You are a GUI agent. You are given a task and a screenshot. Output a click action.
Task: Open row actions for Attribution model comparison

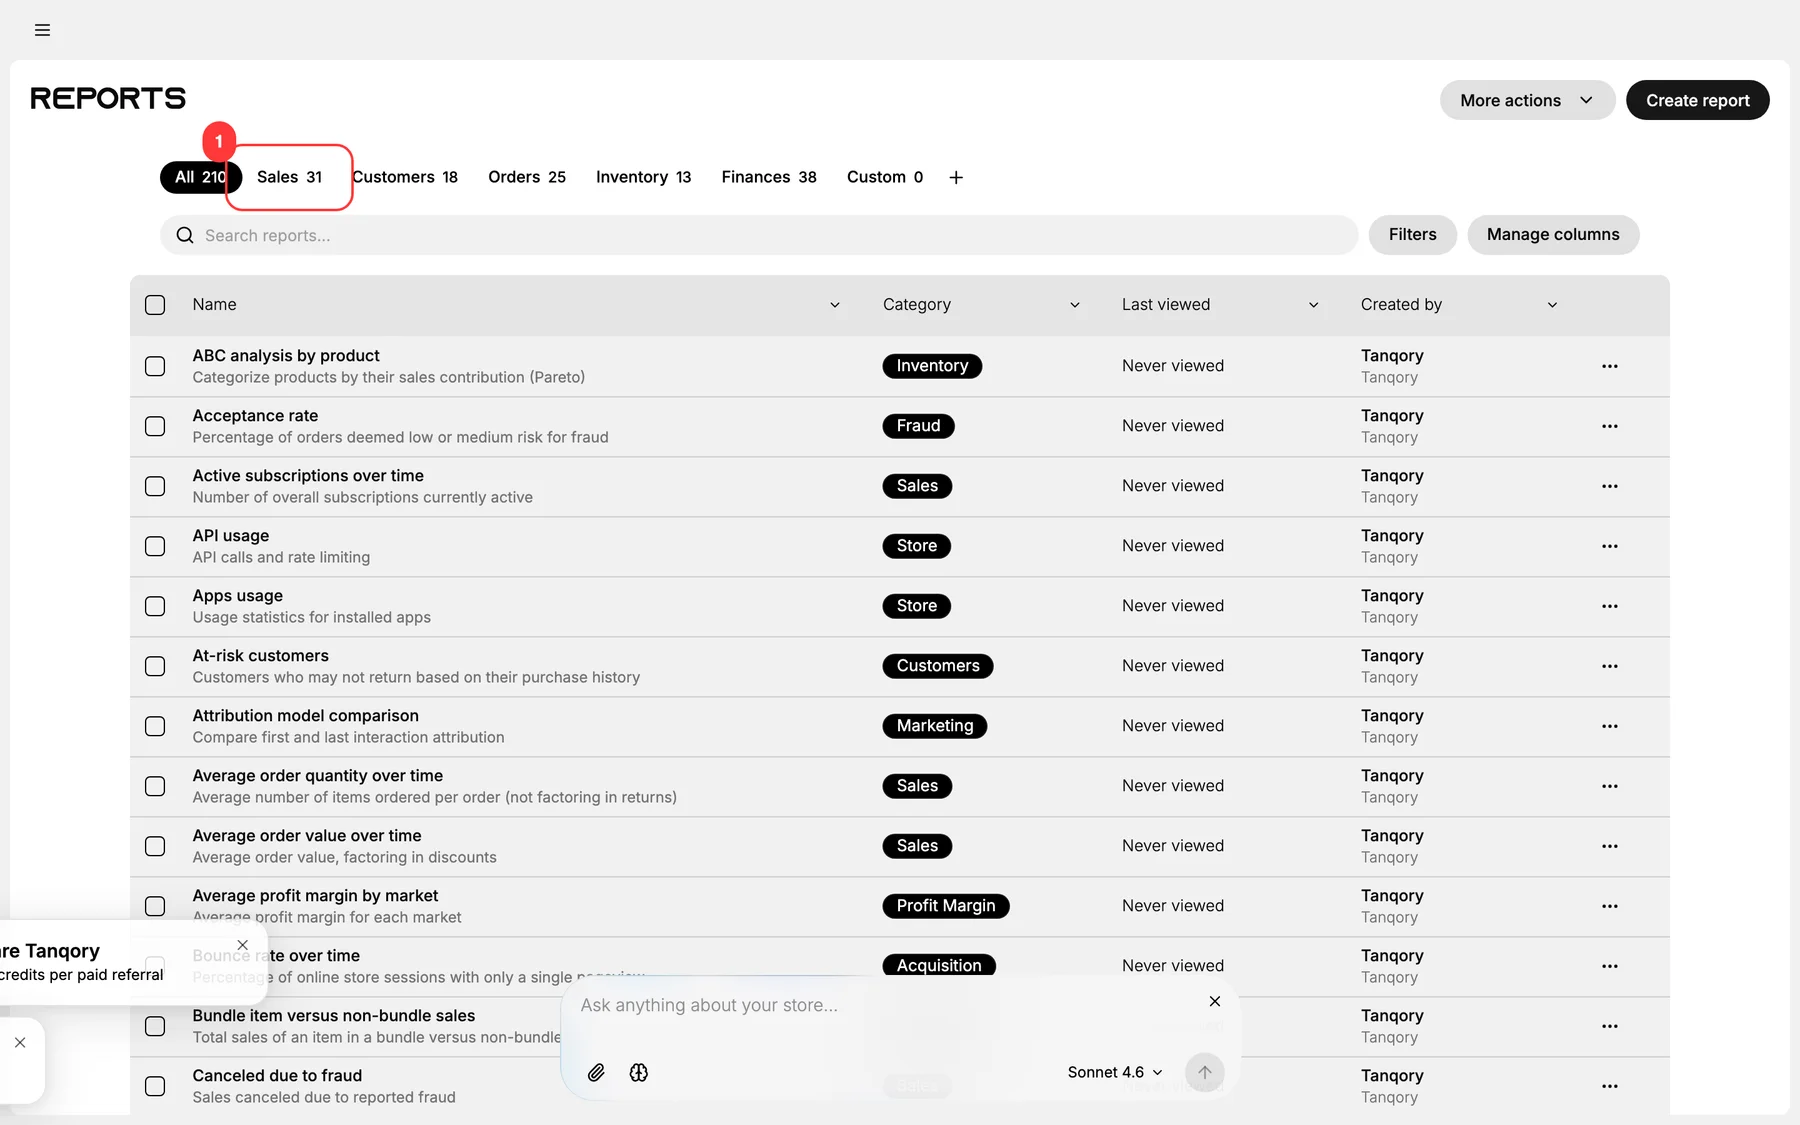pos(1609,726)
